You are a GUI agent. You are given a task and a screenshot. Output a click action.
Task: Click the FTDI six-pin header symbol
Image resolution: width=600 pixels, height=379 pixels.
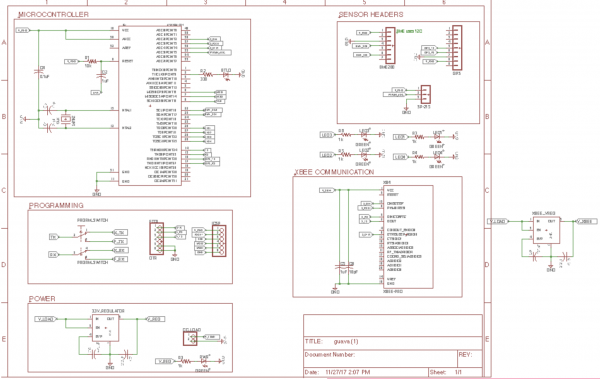157,239
